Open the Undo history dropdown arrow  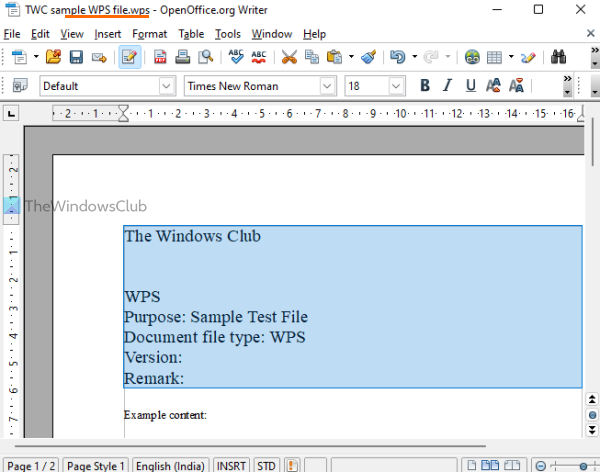click(x=414, y=57)
